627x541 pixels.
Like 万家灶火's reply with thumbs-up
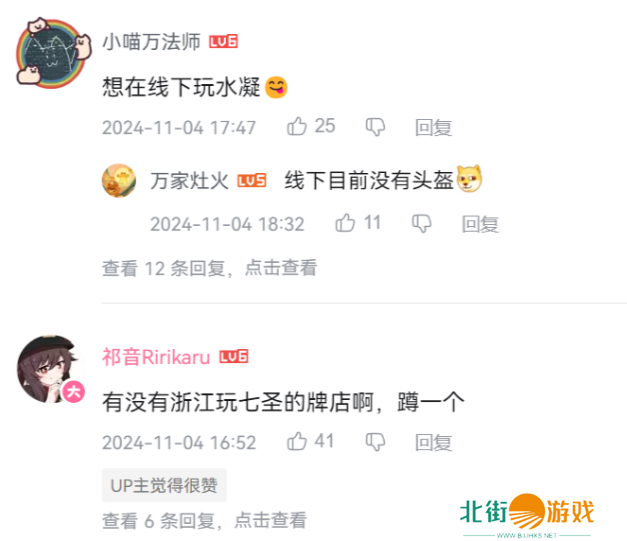point(345,223)
